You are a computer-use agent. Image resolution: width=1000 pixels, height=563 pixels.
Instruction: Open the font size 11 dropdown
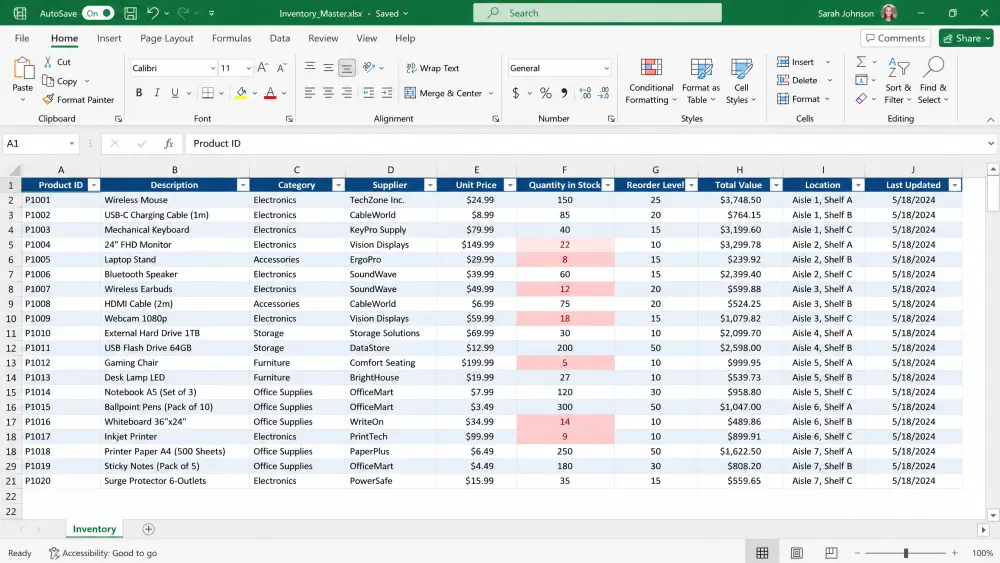click(248, 68)
